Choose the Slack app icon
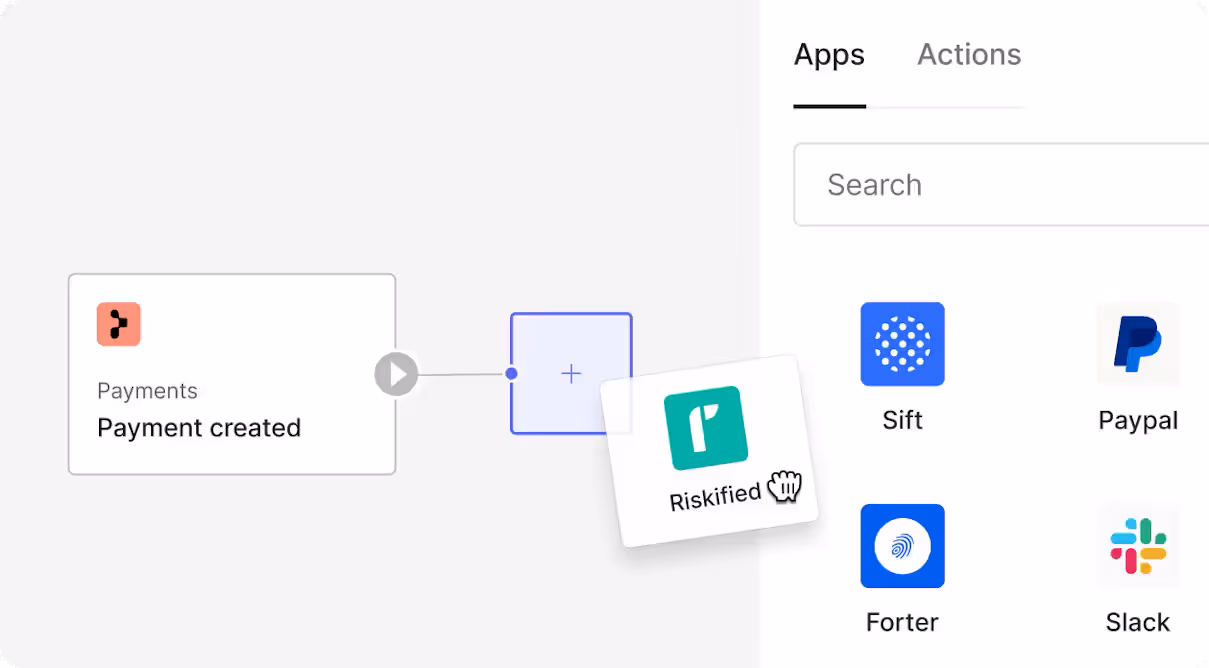Image resolution: width=1209 pixels, height=668 pixels. tap(1138, 546)
